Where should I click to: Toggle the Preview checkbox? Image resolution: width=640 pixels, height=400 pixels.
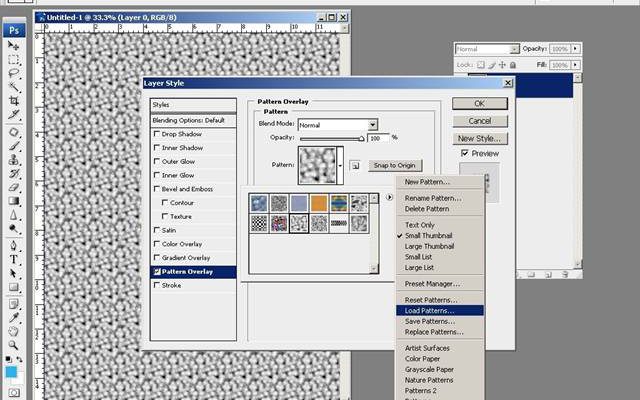(465, 154)
